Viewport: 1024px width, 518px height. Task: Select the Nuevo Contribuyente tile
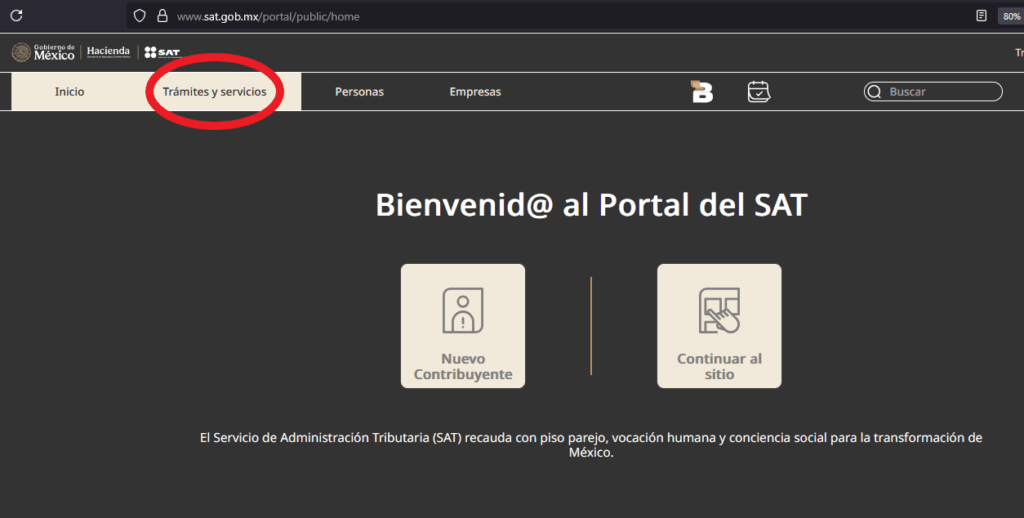point(463,326)
